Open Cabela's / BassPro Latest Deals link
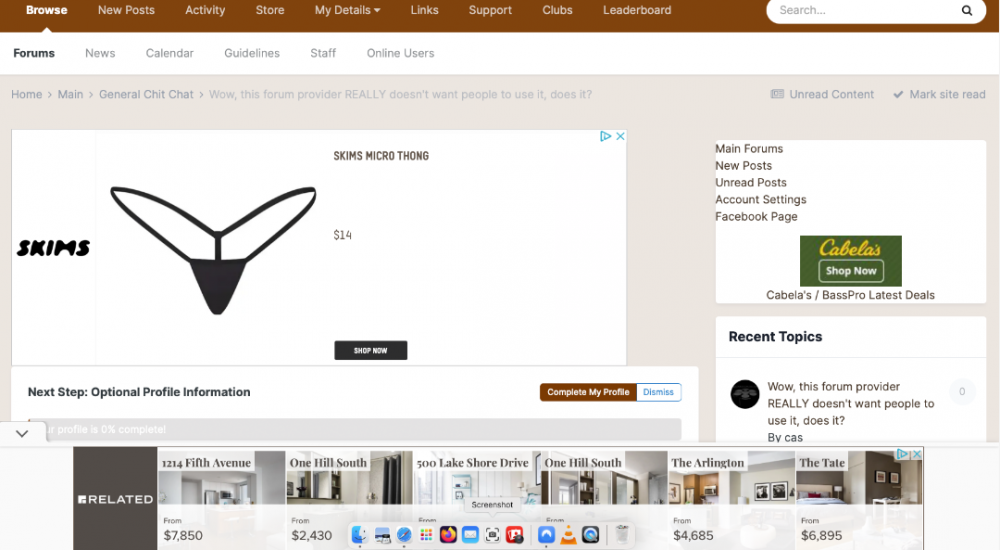The width and height of the screenshot is (1000, 550). click(x=850, y=295)
